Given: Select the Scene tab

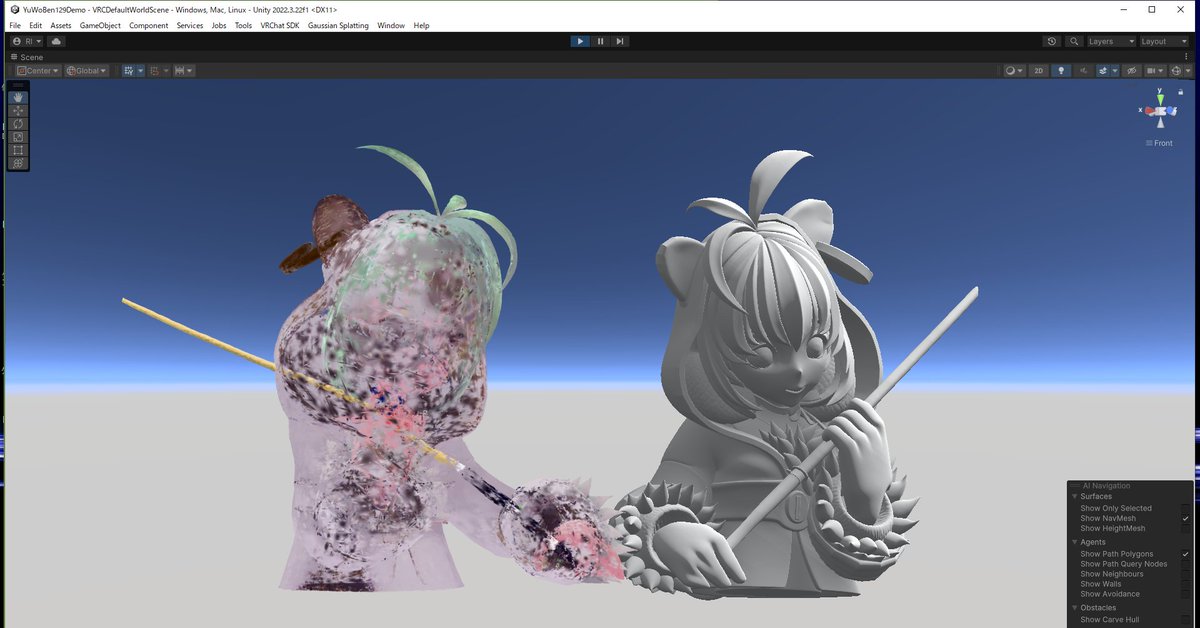Looking at the screenshot, I should 27,57.
